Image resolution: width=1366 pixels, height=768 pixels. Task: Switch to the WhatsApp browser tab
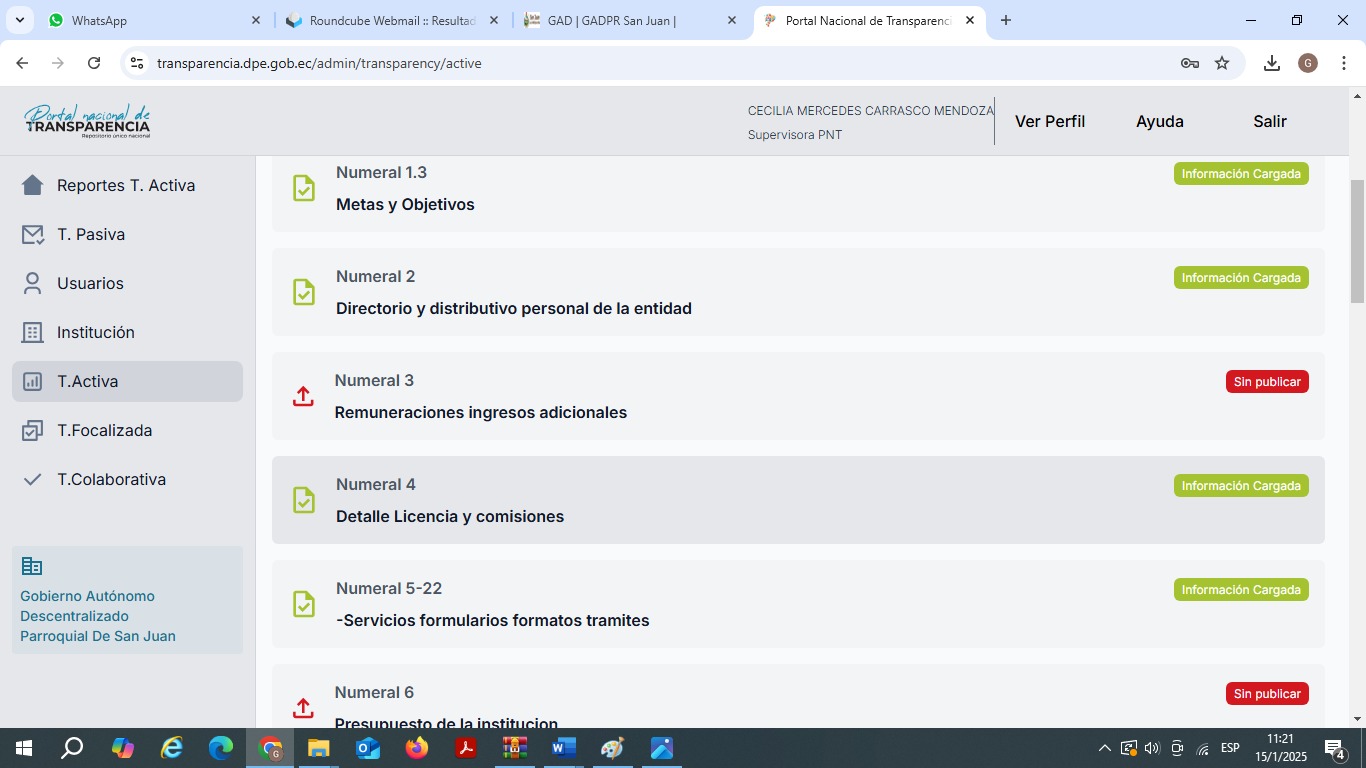tap(150, 20)
